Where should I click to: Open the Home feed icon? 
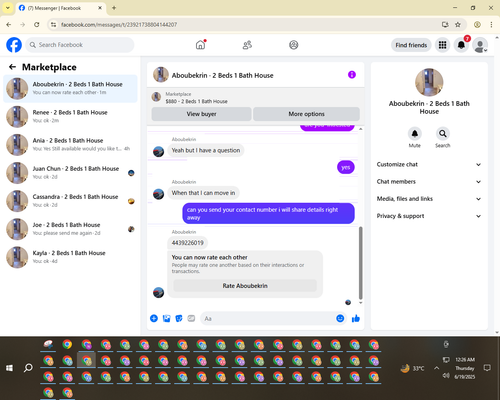coord(200,45)
